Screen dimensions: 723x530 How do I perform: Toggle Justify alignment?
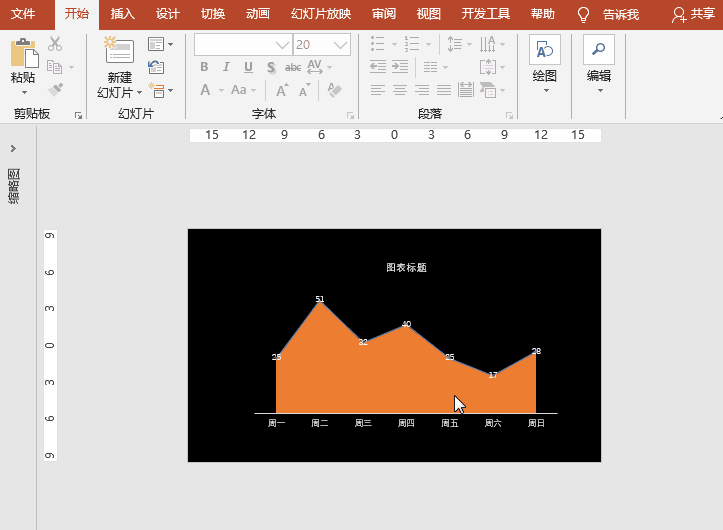tap(444, 90)
